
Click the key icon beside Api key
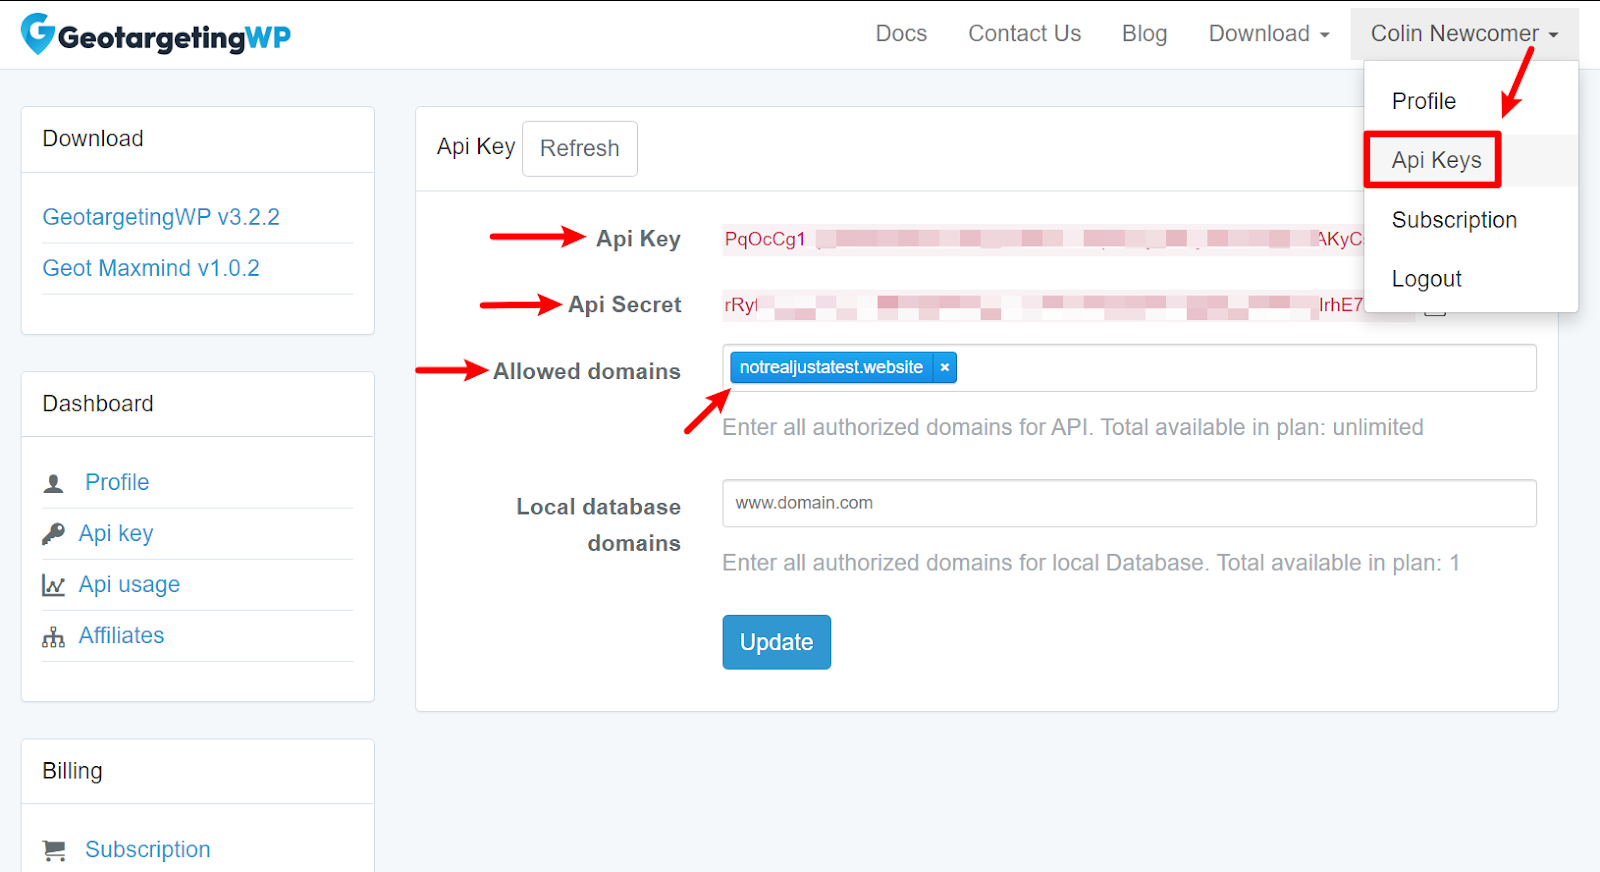click(53, 534)
